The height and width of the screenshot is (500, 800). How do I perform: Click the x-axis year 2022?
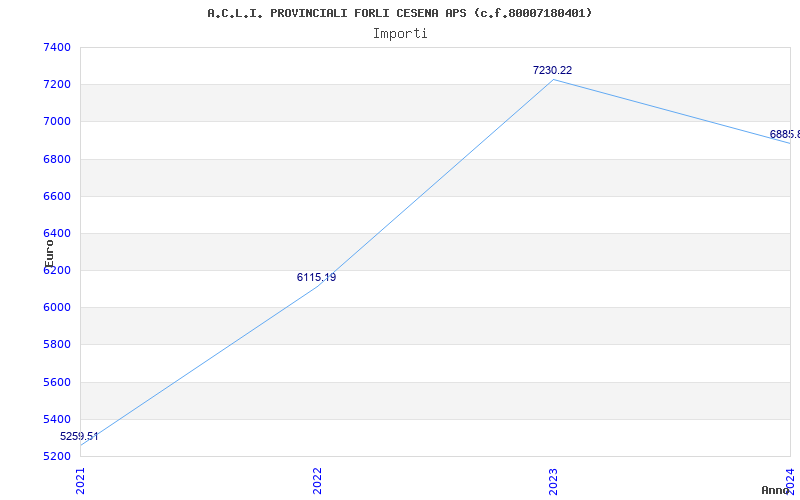pyautogui.click(x=317, y=481)
